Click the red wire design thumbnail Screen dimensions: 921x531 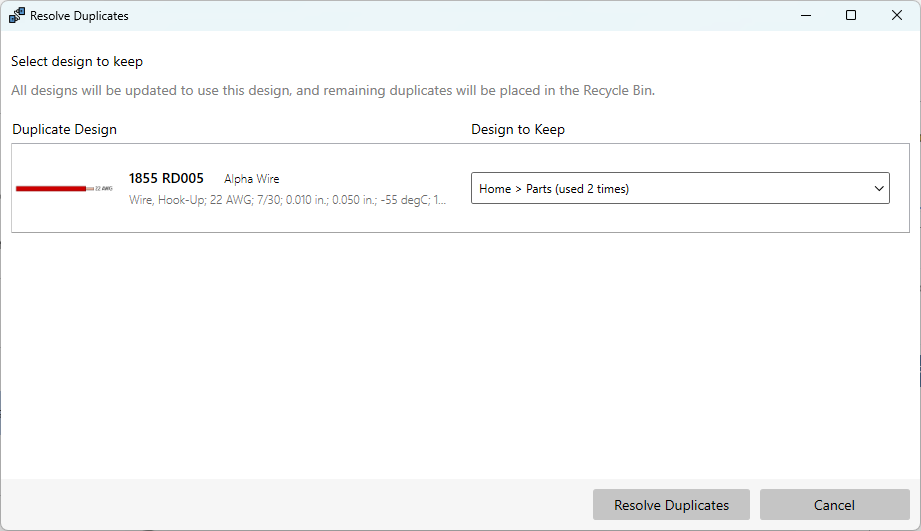(x=63, y=189)
